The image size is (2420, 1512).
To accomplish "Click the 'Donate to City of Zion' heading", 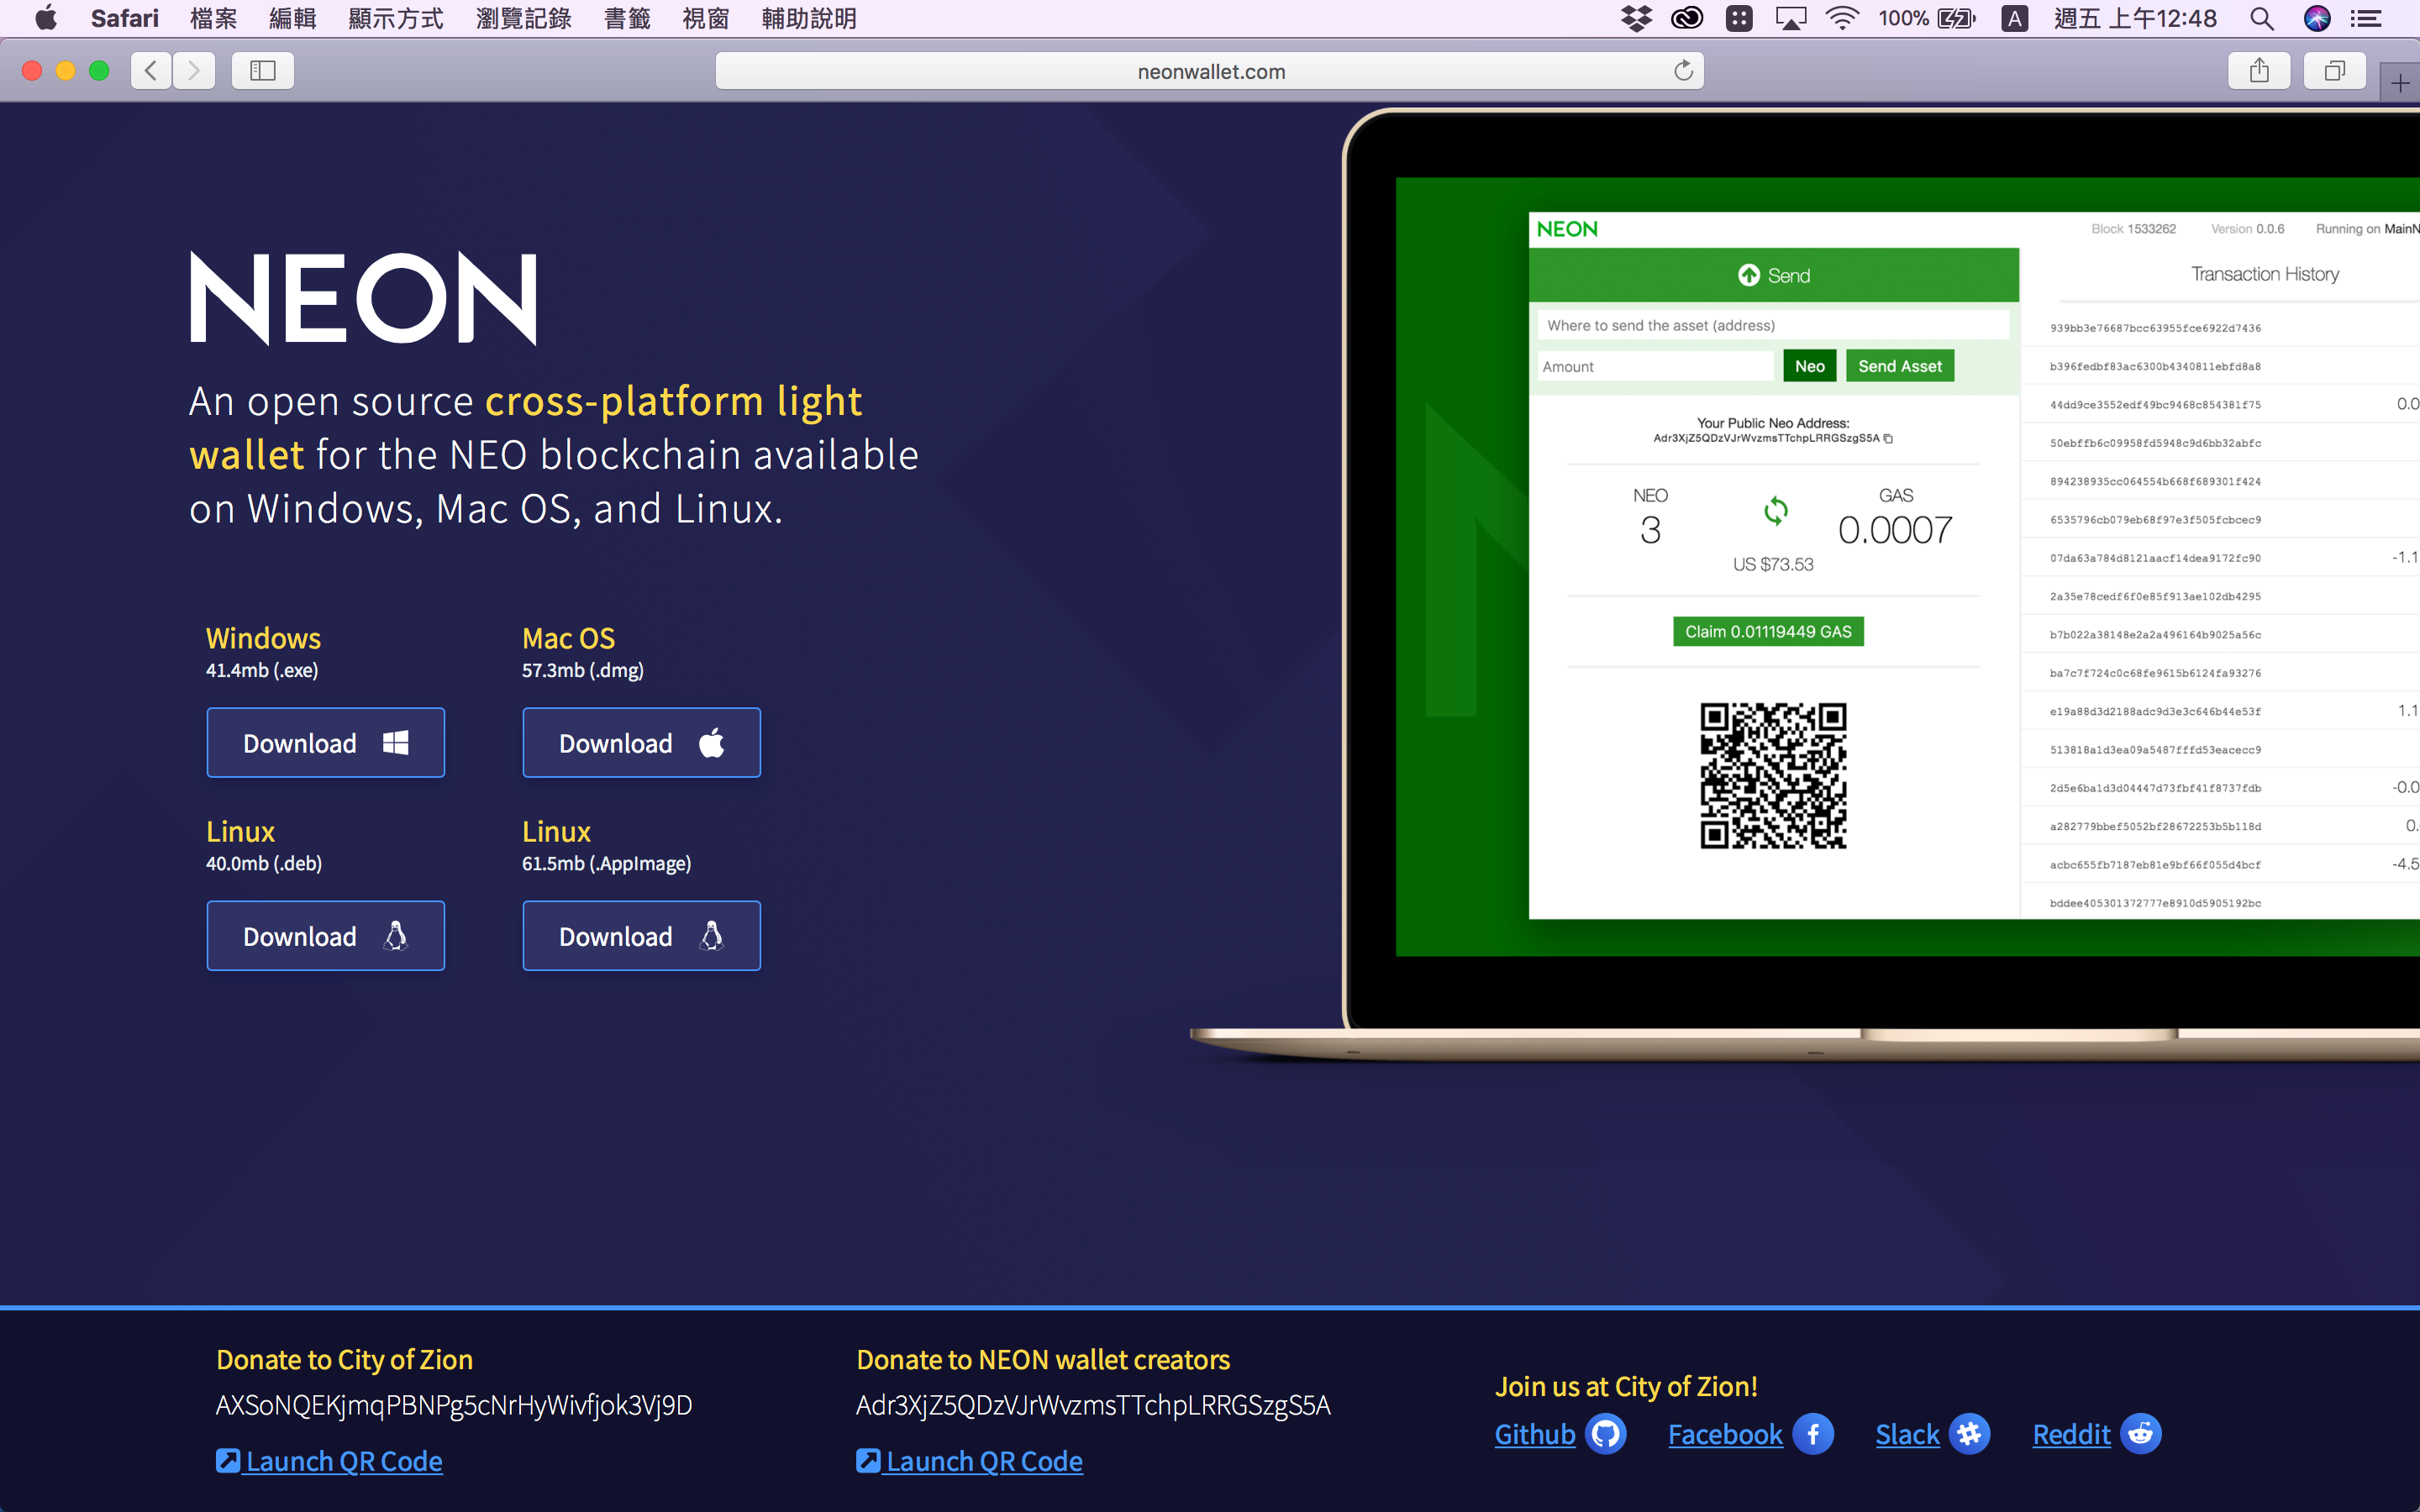I will point(344,1359).
